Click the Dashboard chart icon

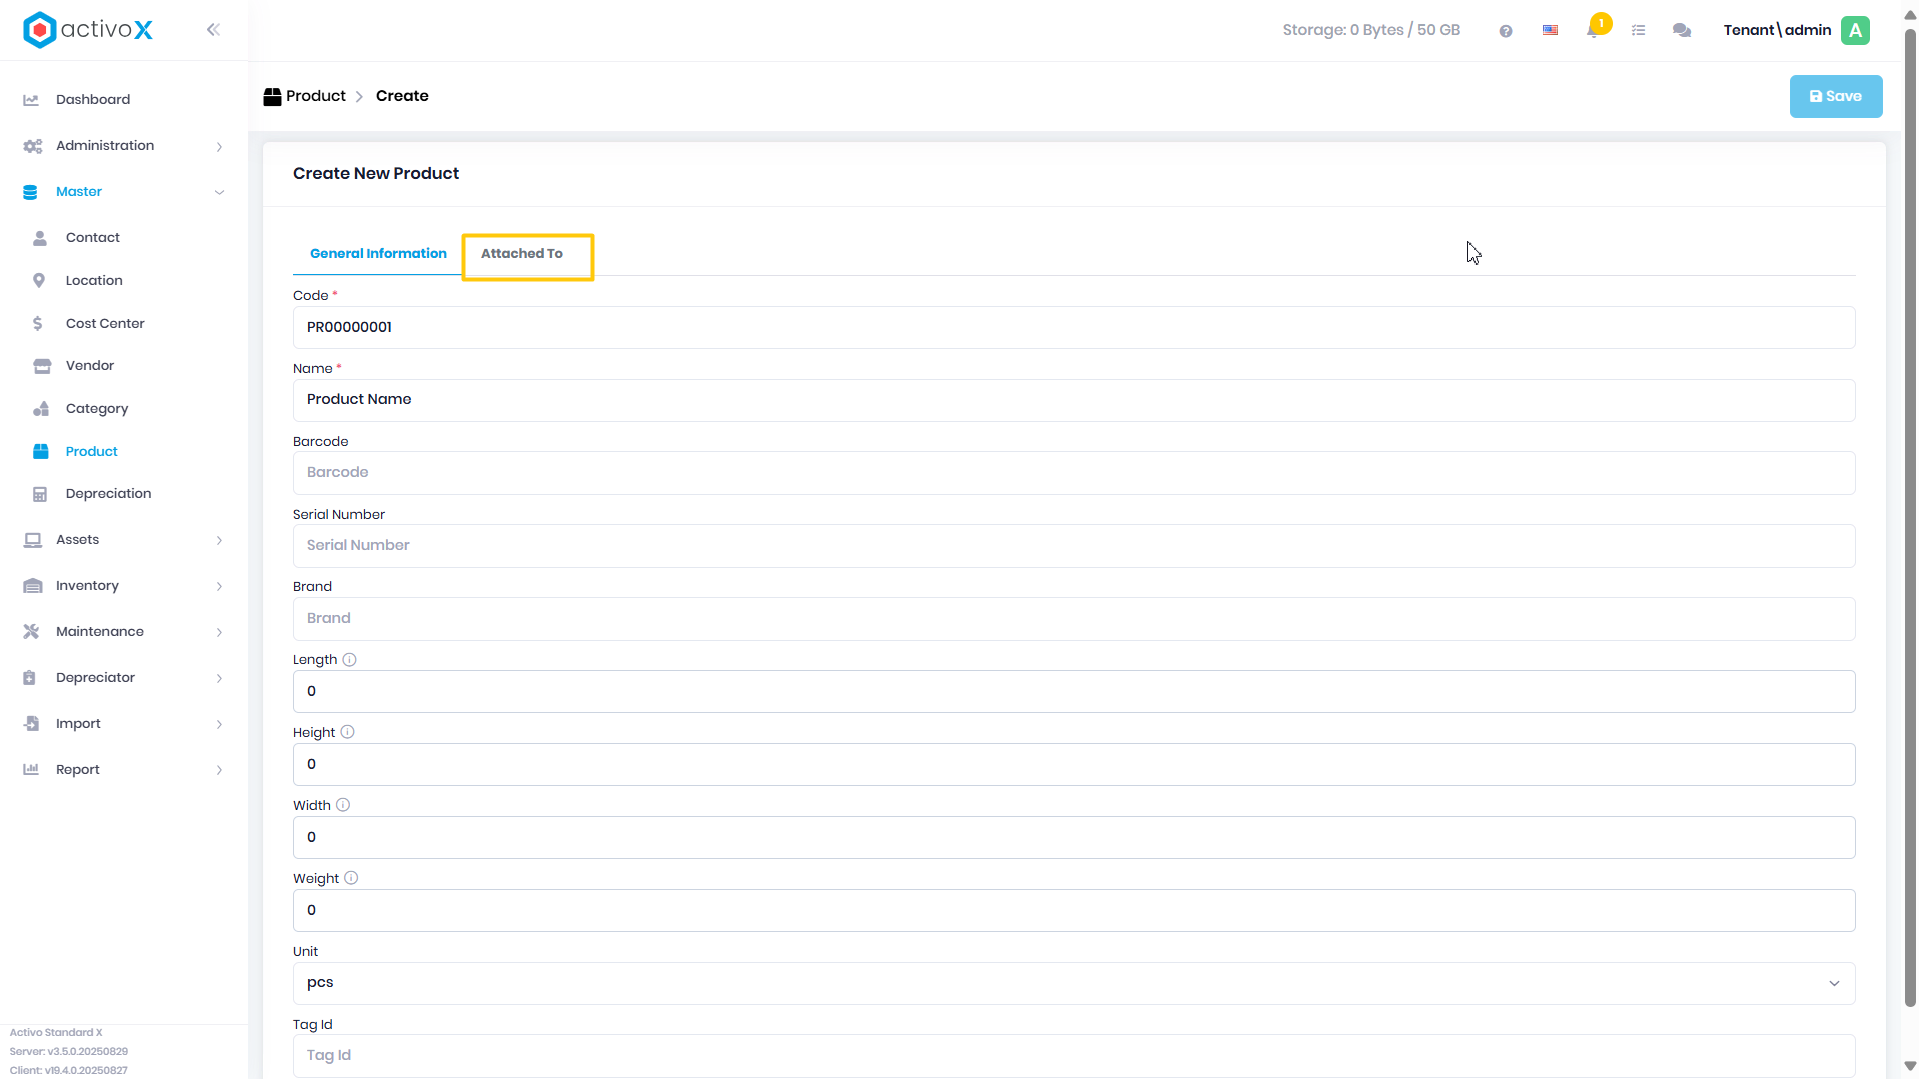point(31,100)
